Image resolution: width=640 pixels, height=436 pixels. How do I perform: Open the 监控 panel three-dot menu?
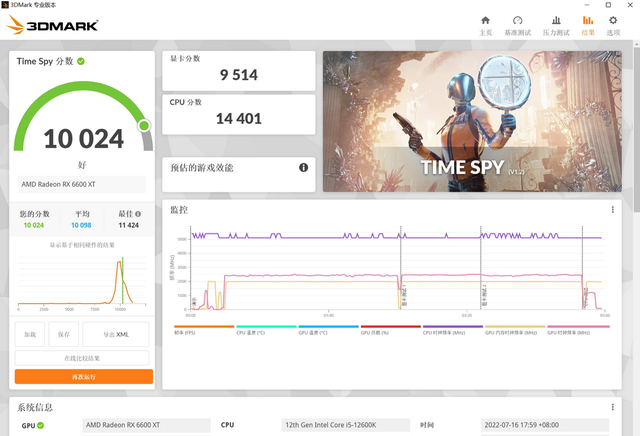click(613, 209)
